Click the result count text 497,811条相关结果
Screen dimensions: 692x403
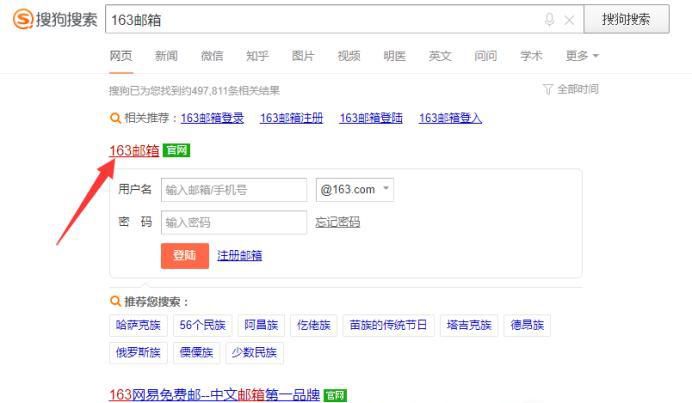(x=236, y=91)
